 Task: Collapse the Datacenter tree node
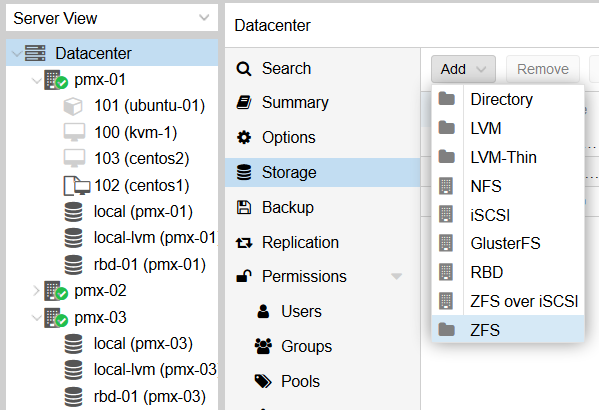(16, 53)
